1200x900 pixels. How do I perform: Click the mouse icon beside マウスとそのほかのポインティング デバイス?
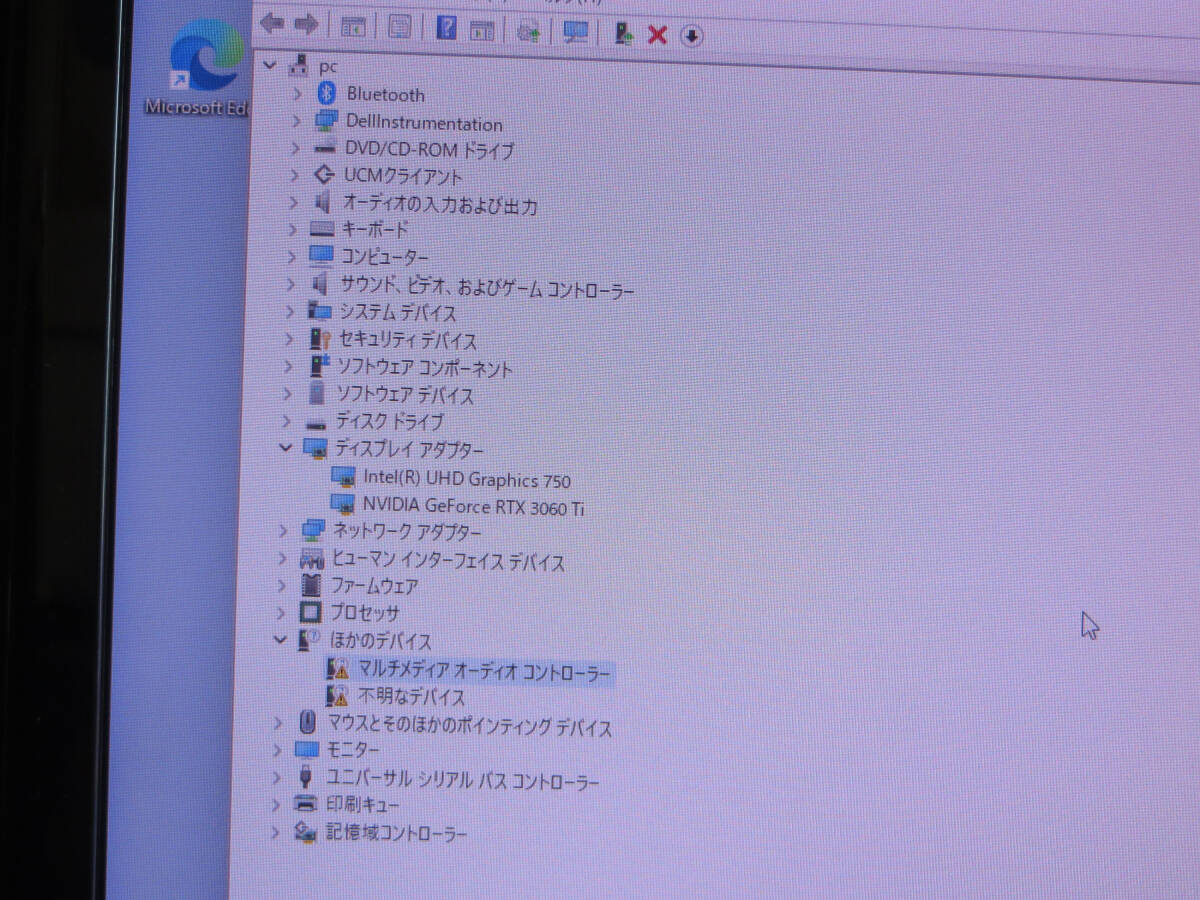click(x=308, y=722)
